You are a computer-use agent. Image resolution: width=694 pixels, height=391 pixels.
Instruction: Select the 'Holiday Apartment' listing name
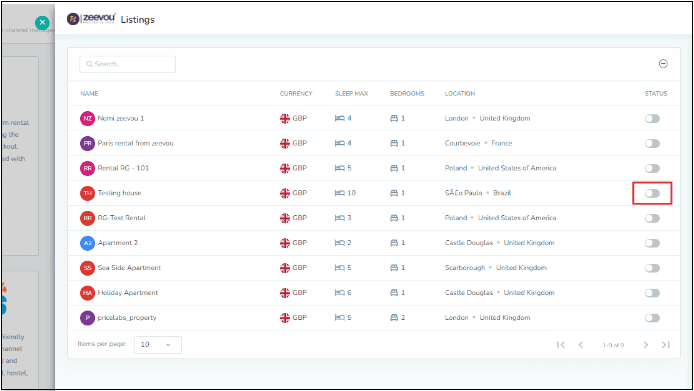(127, 293)
